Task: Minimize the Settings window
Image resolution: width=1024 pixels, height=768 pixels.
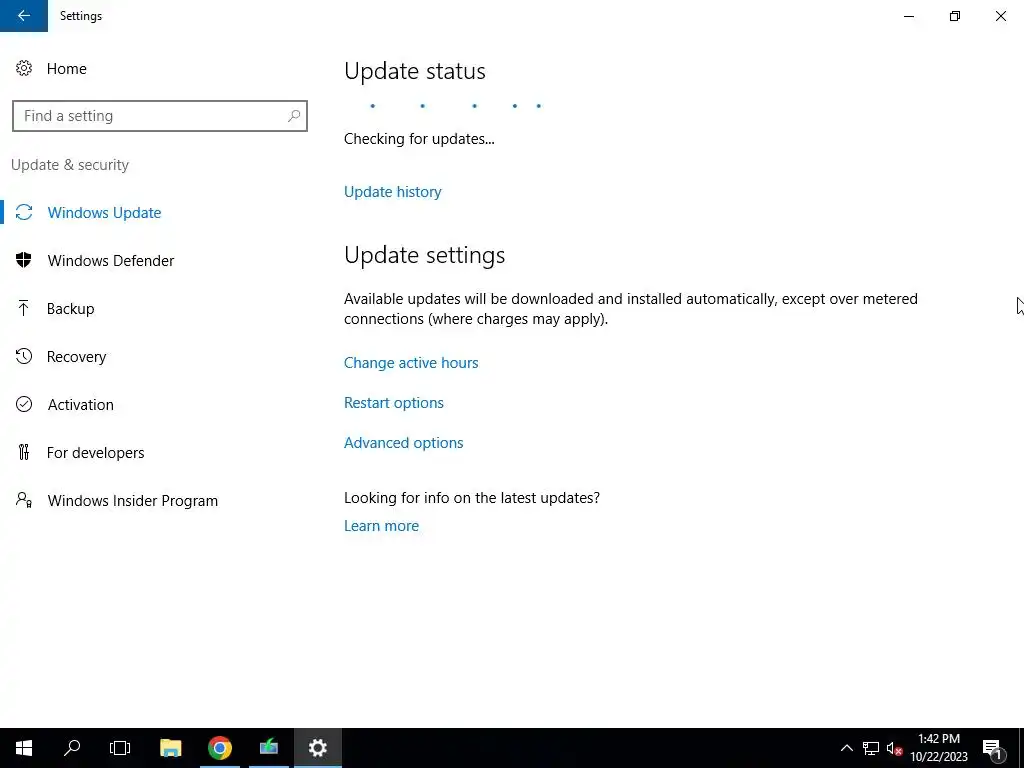Action: click(908, 16)
